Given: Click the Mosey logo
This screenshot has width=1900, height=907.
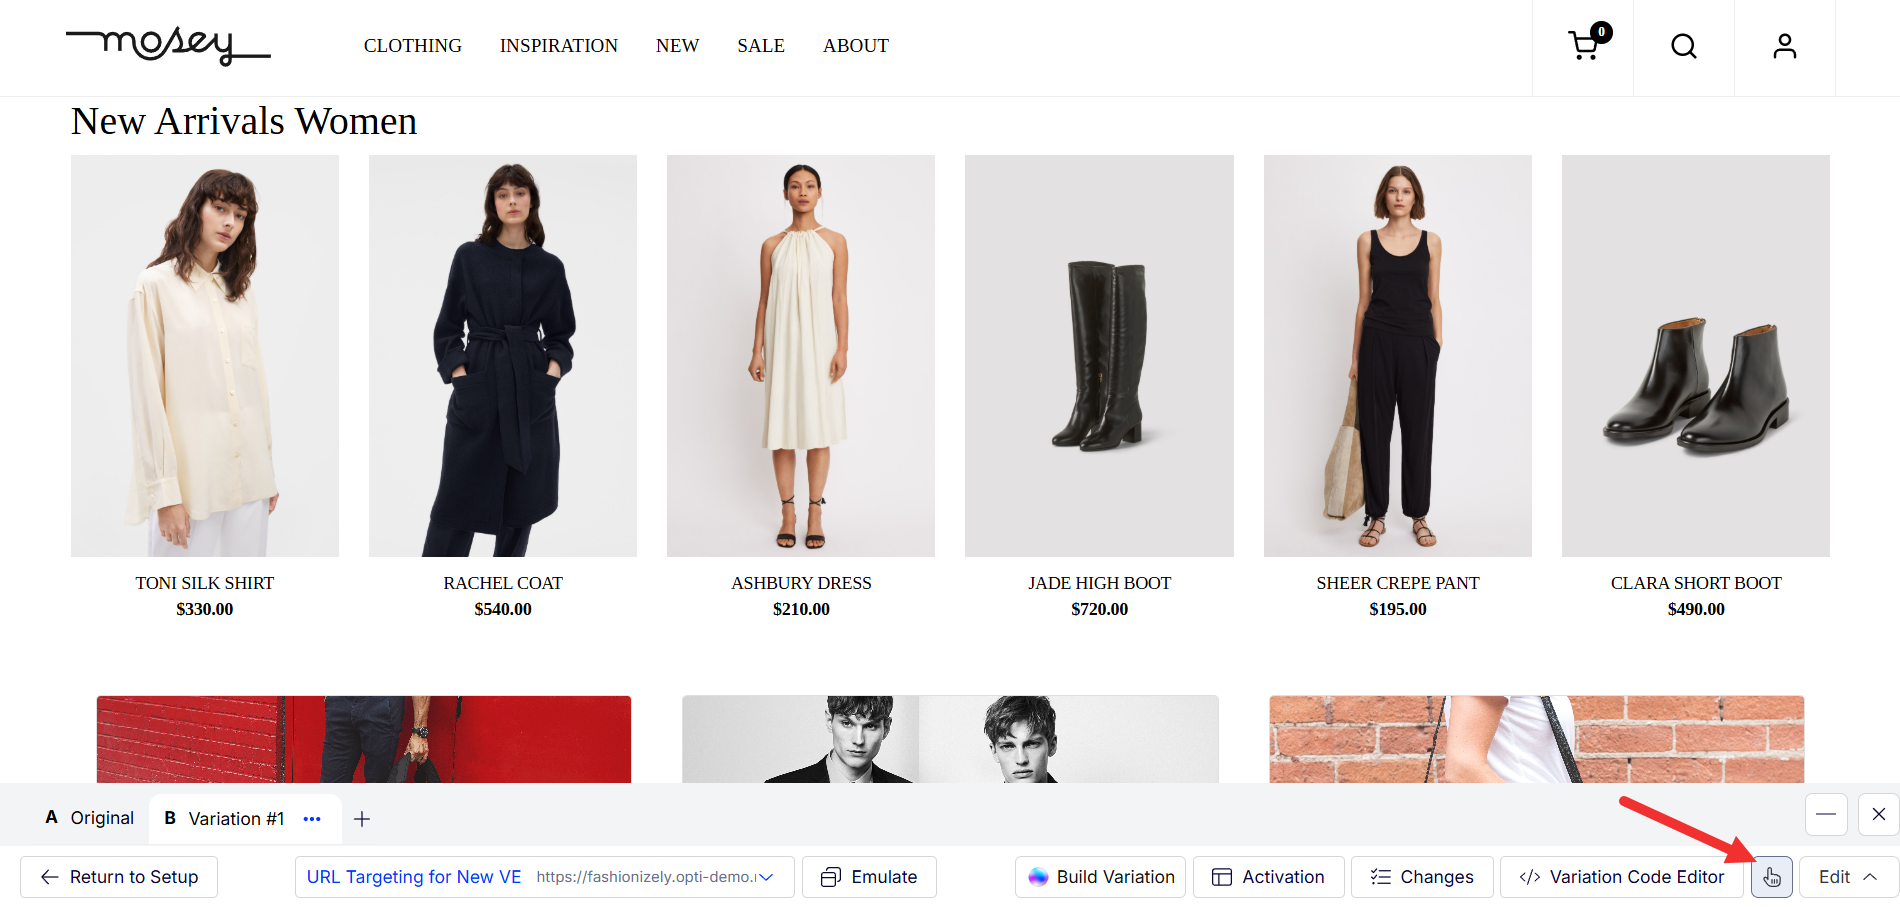Looking at the screenshot, I should pyautogui.click(x=168, y=45).
